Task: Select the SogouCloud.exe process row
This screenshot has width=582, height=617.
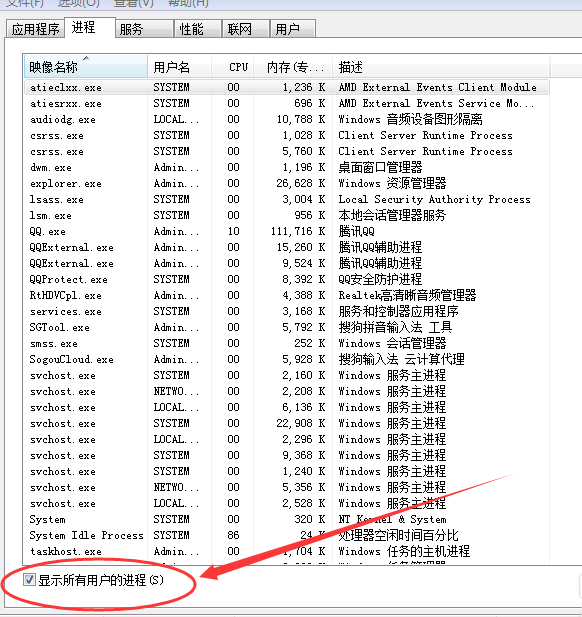Action: coord(287,359)
